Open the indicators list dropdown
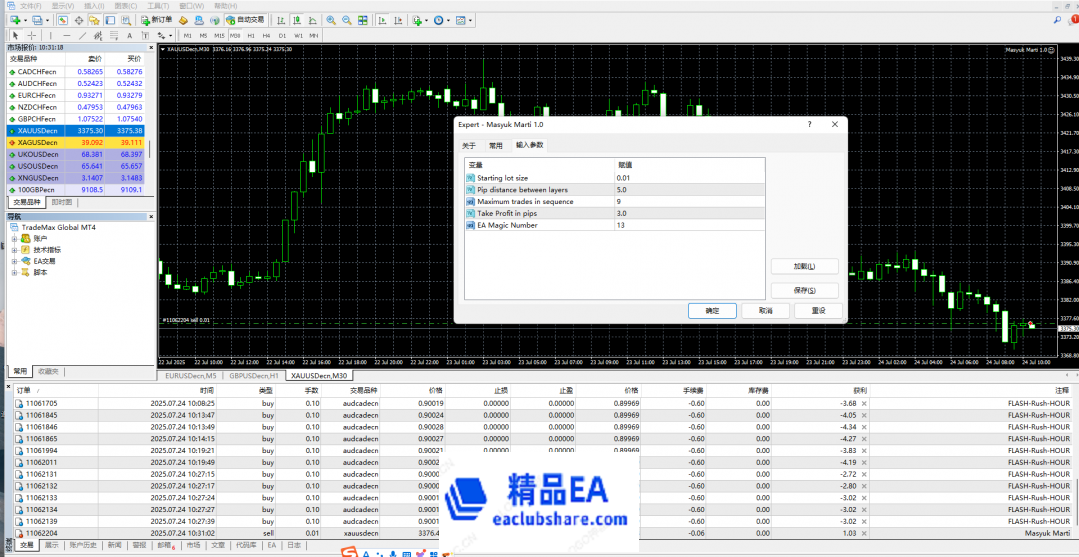This screenshot has height=557, width=1079. click(x=427, y=20)
